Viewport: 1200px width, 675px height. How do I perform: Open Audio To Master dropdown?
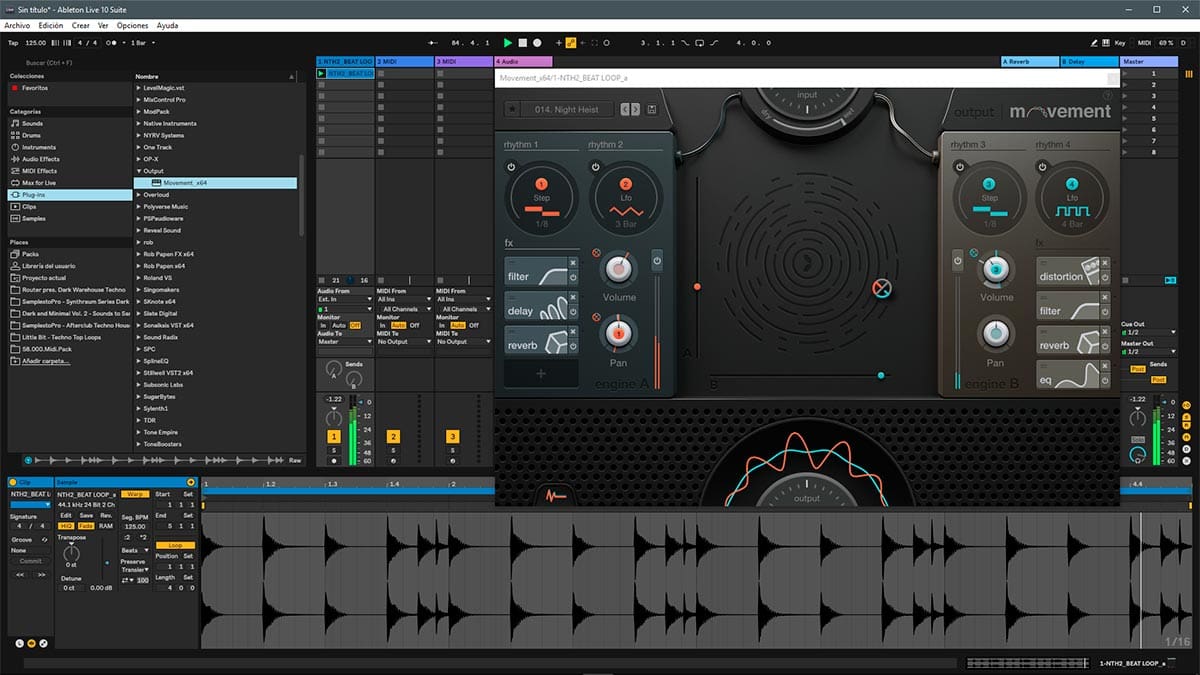[x=345, y=341]
